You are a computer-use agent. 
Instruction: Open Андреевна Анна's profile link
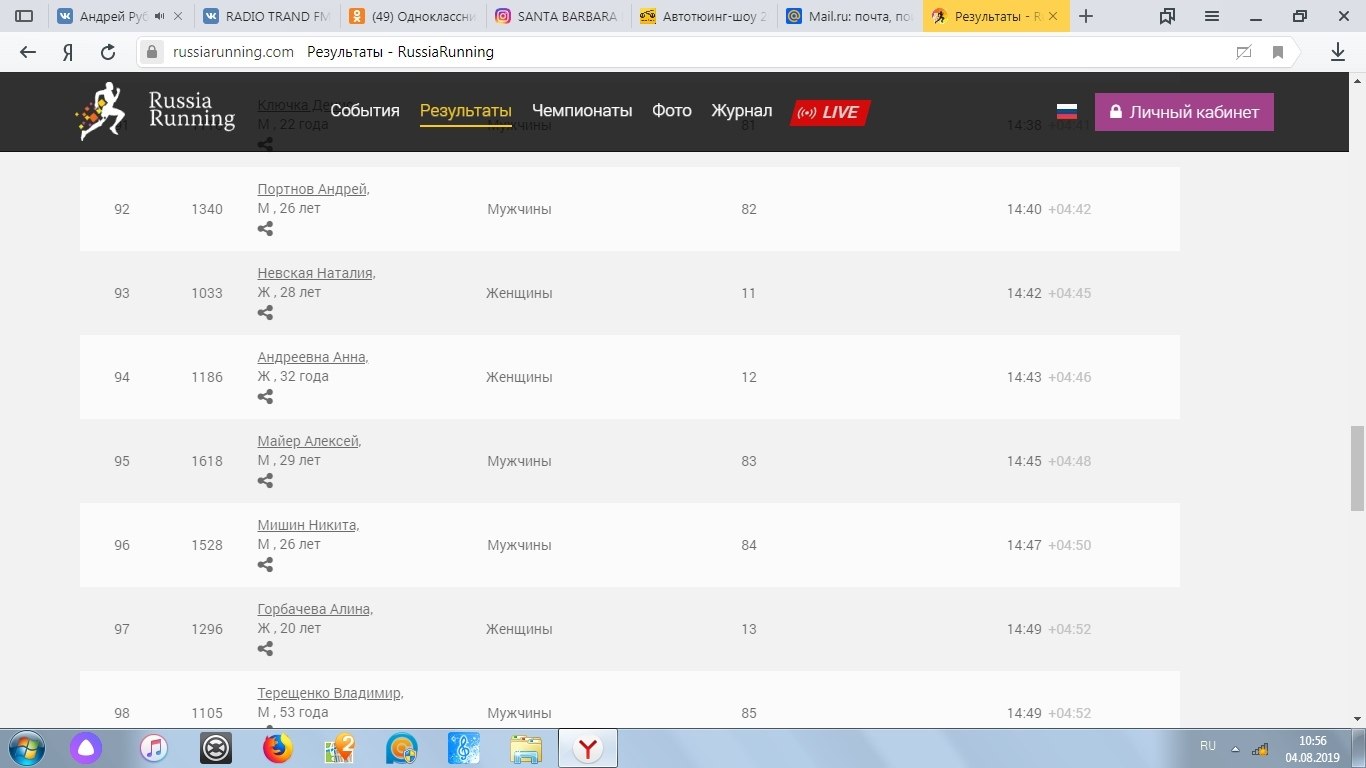pos(312,357)
